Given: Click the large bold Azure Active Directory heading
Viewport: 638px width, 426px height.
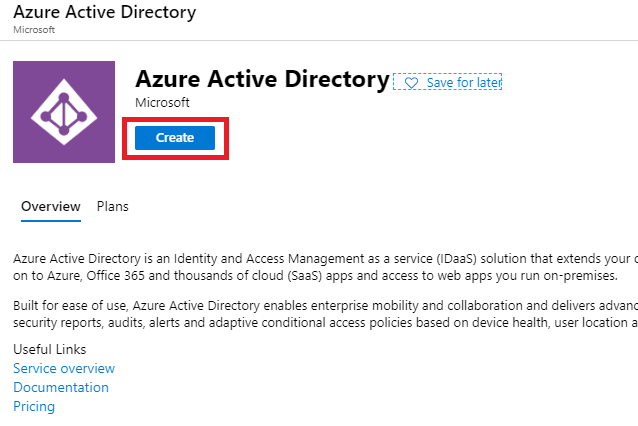Looking at the screenshot, I should (261, 79).
